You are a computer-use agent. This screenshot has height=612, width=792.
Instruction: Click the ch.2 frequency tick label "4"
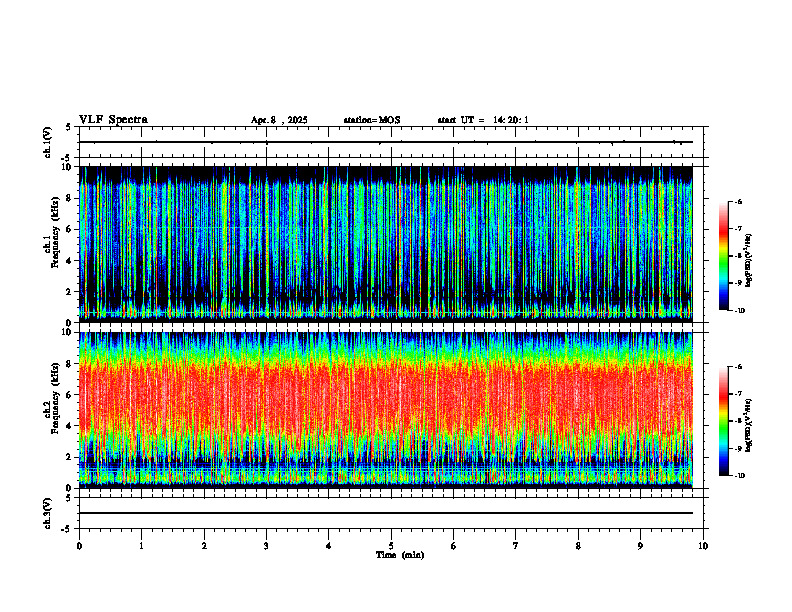point(71,426)
